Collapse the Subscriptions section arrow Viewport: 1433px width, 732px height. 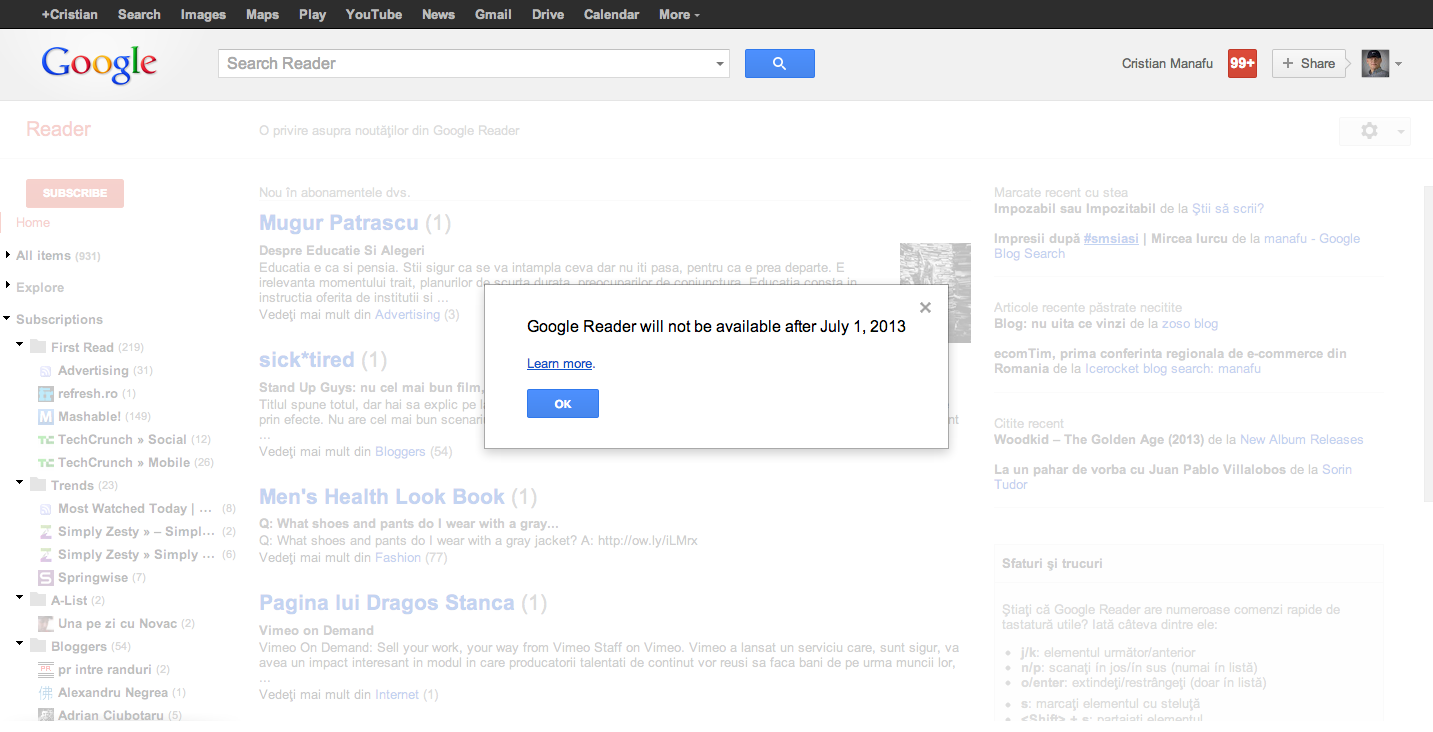8,319
